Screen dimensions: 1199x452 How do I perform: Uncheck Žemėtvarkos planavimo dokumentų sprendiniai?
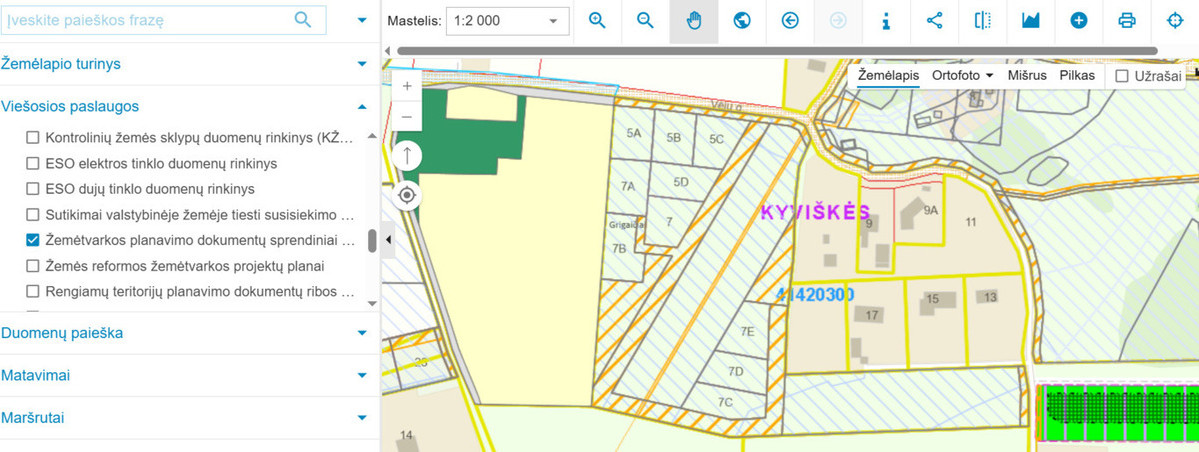tap(32, 240)
